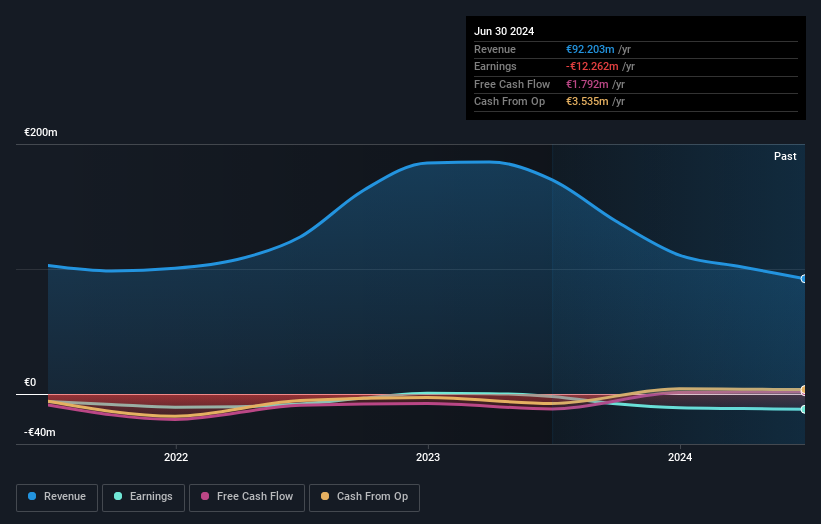Click the pink Free Cash Flow legend dot
The width and height of the screenshot is (821, 524).
tap(205, 496)
